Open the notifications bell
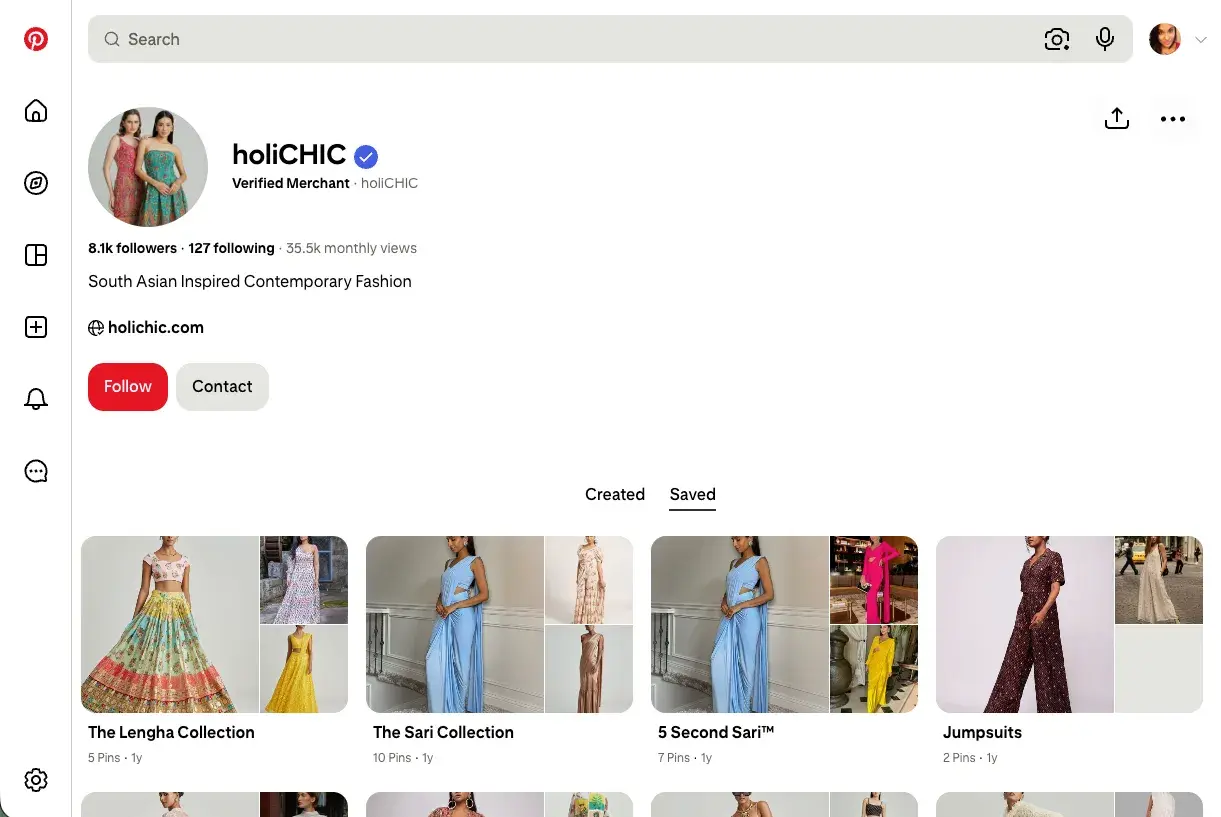 point(36,399)
